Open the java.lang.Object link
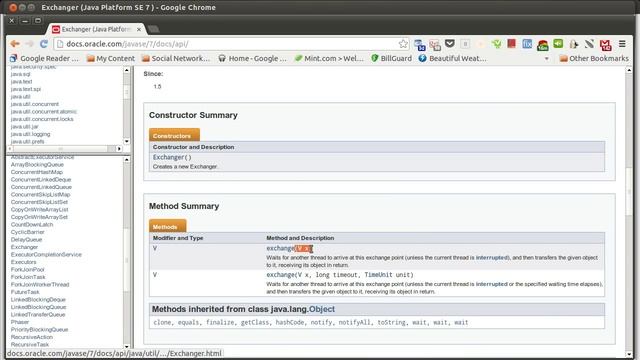 click(322, 309)
